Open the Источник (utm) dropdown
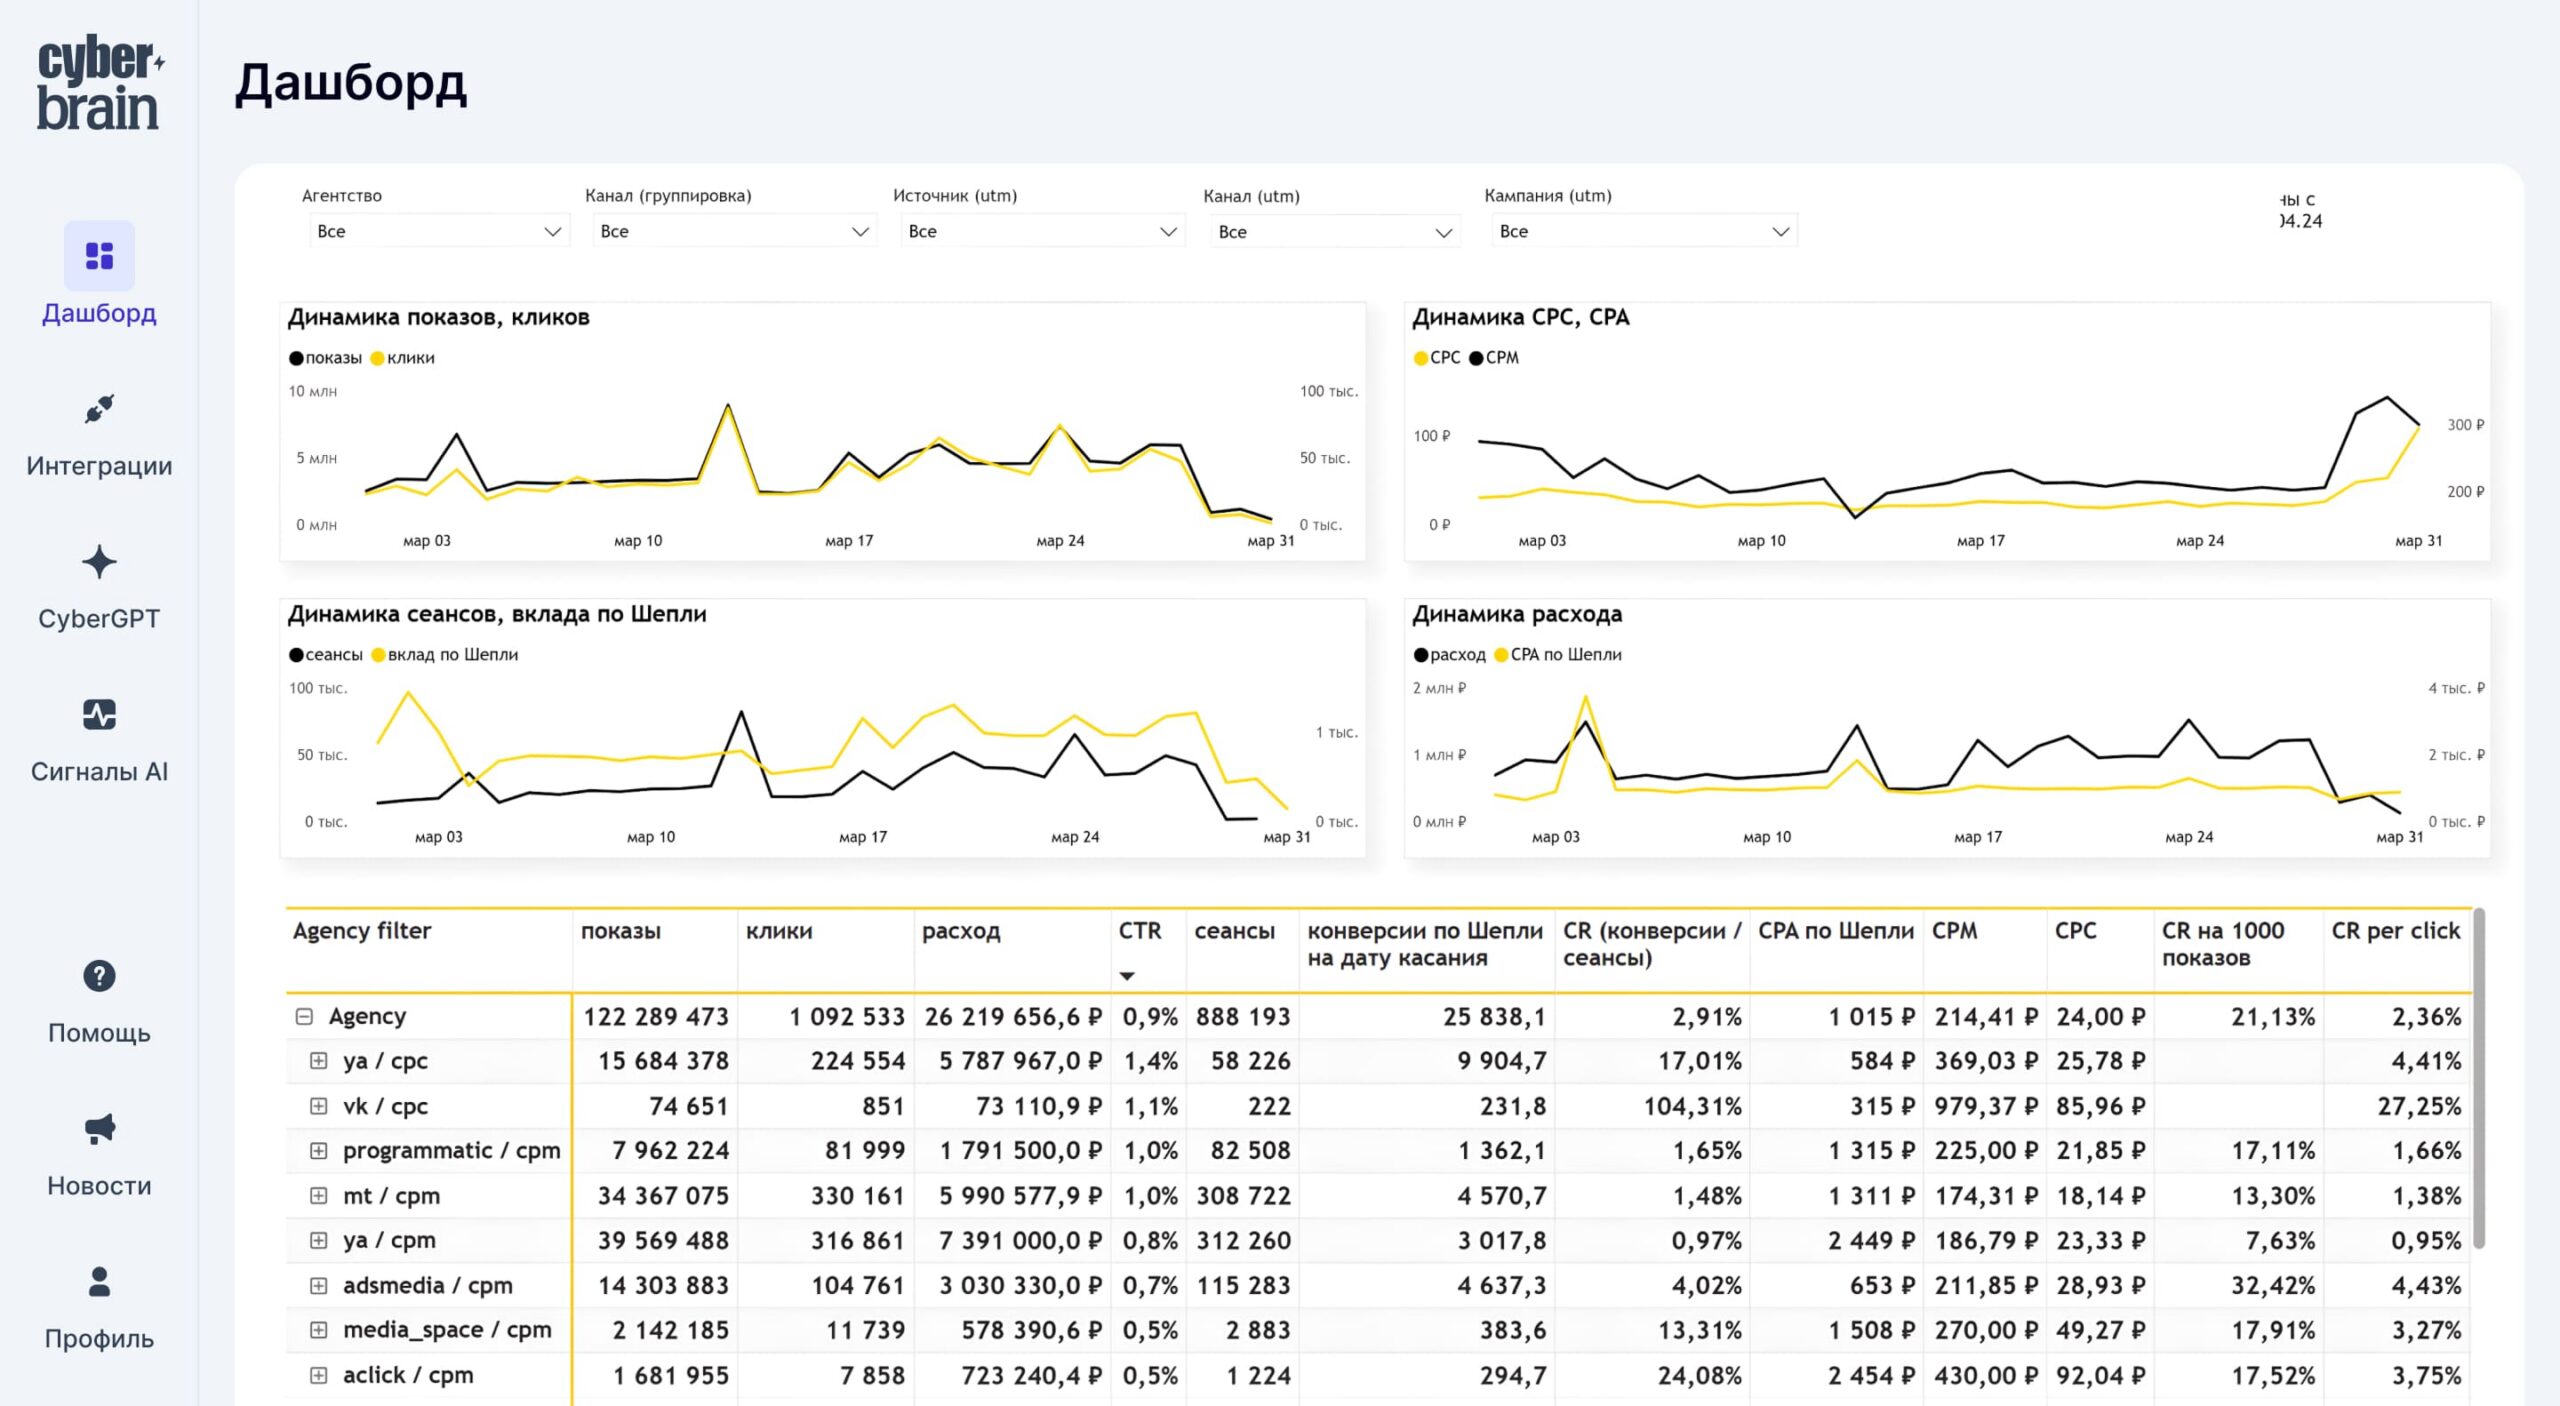The width and height of the screenshot is (2560, 1406). [x=1041, y=232]
